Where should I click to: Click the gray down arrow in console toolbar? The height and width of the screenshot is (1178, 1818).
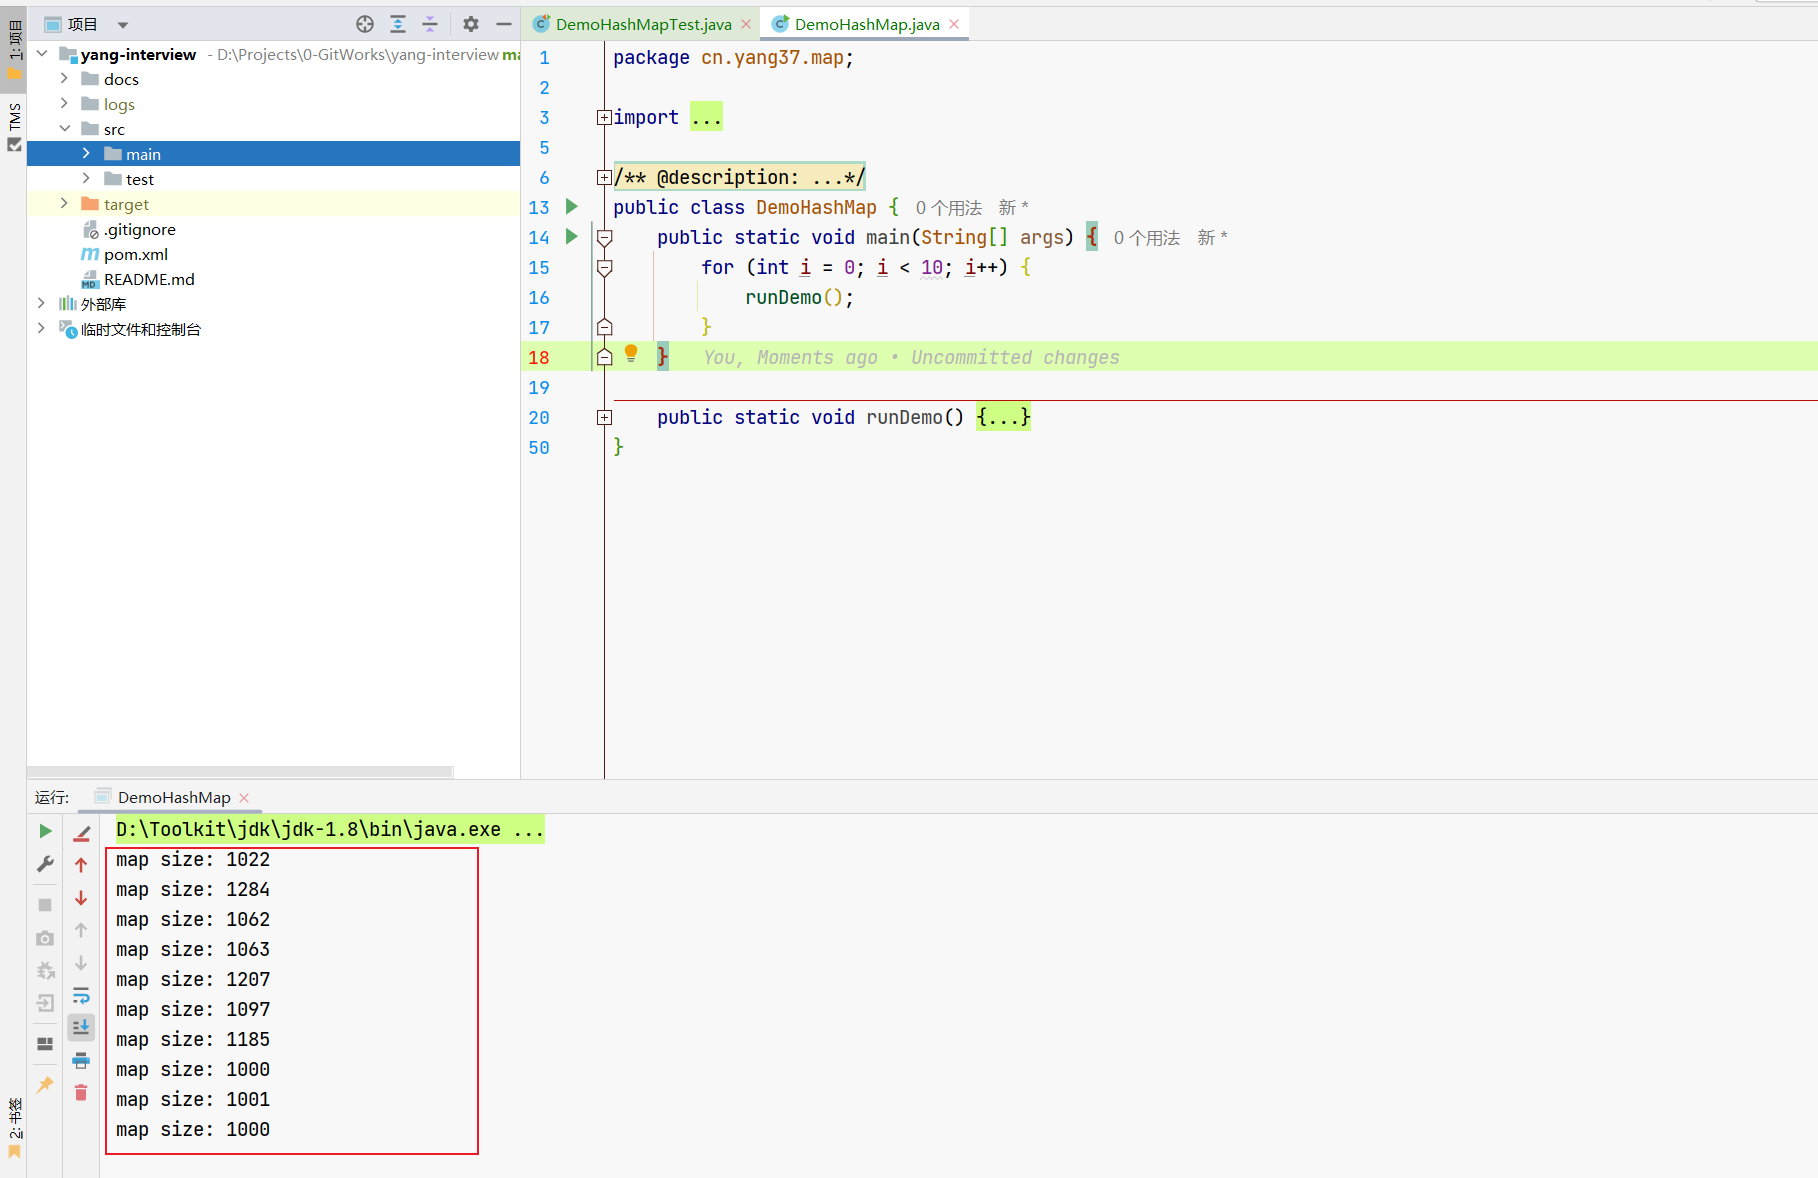click(x=82, y=963)
